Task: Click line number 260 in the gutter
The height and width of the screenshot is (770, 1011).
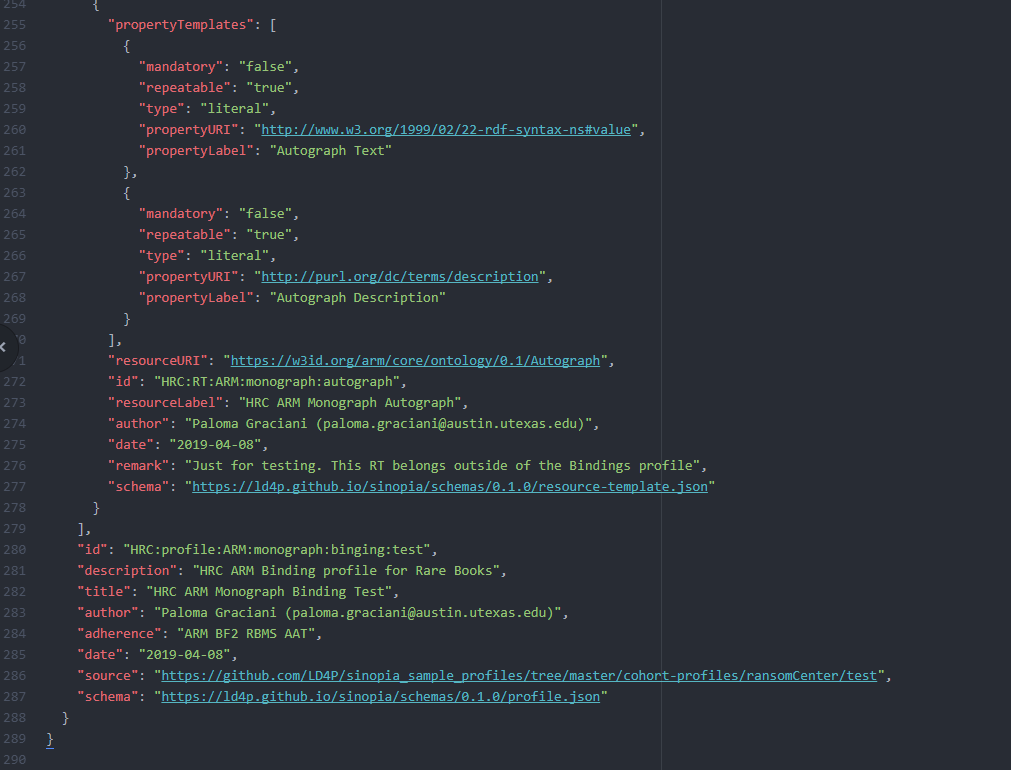Action: (14, 130)
